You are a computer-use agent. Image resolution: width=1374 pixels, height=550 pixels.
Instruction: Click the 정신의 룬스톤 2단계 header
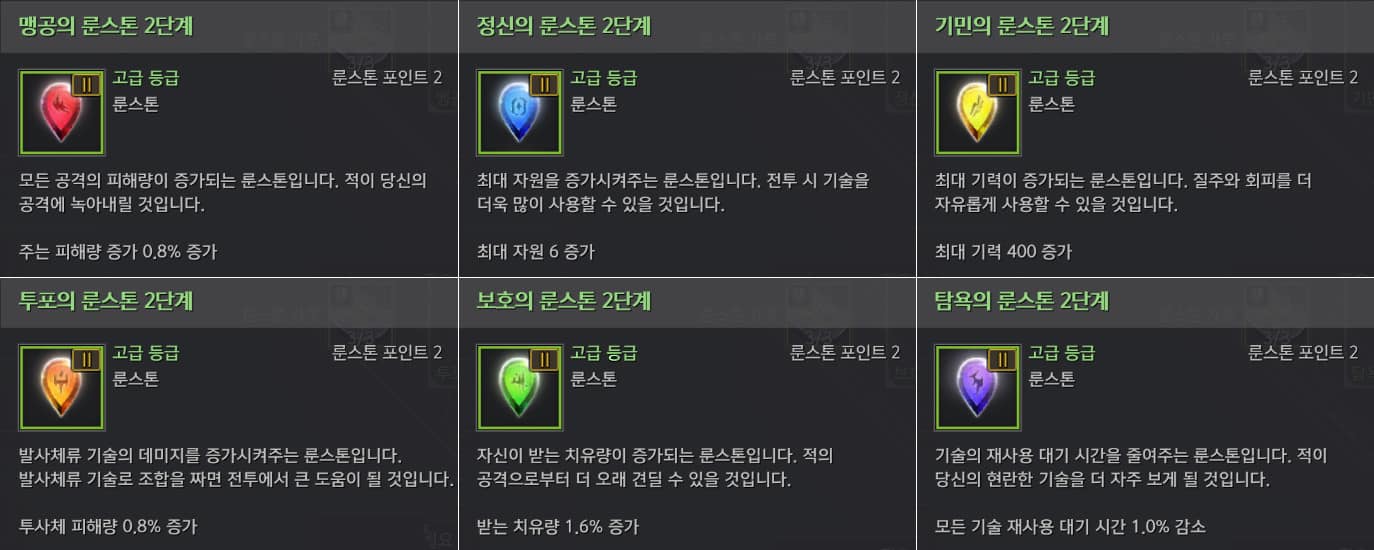[564, 26]
